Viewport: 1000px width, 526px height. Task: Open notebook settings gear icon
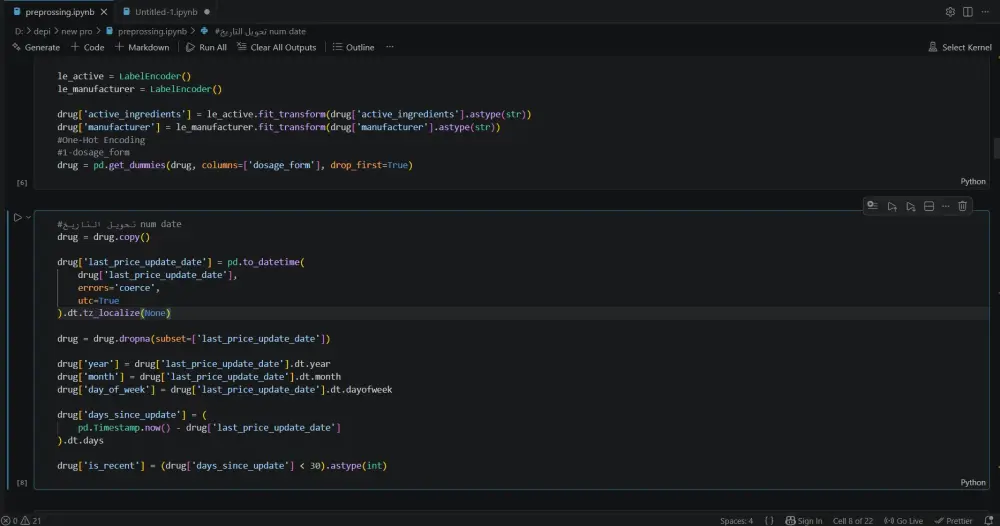pyautogui.click(x=950, y=11)
